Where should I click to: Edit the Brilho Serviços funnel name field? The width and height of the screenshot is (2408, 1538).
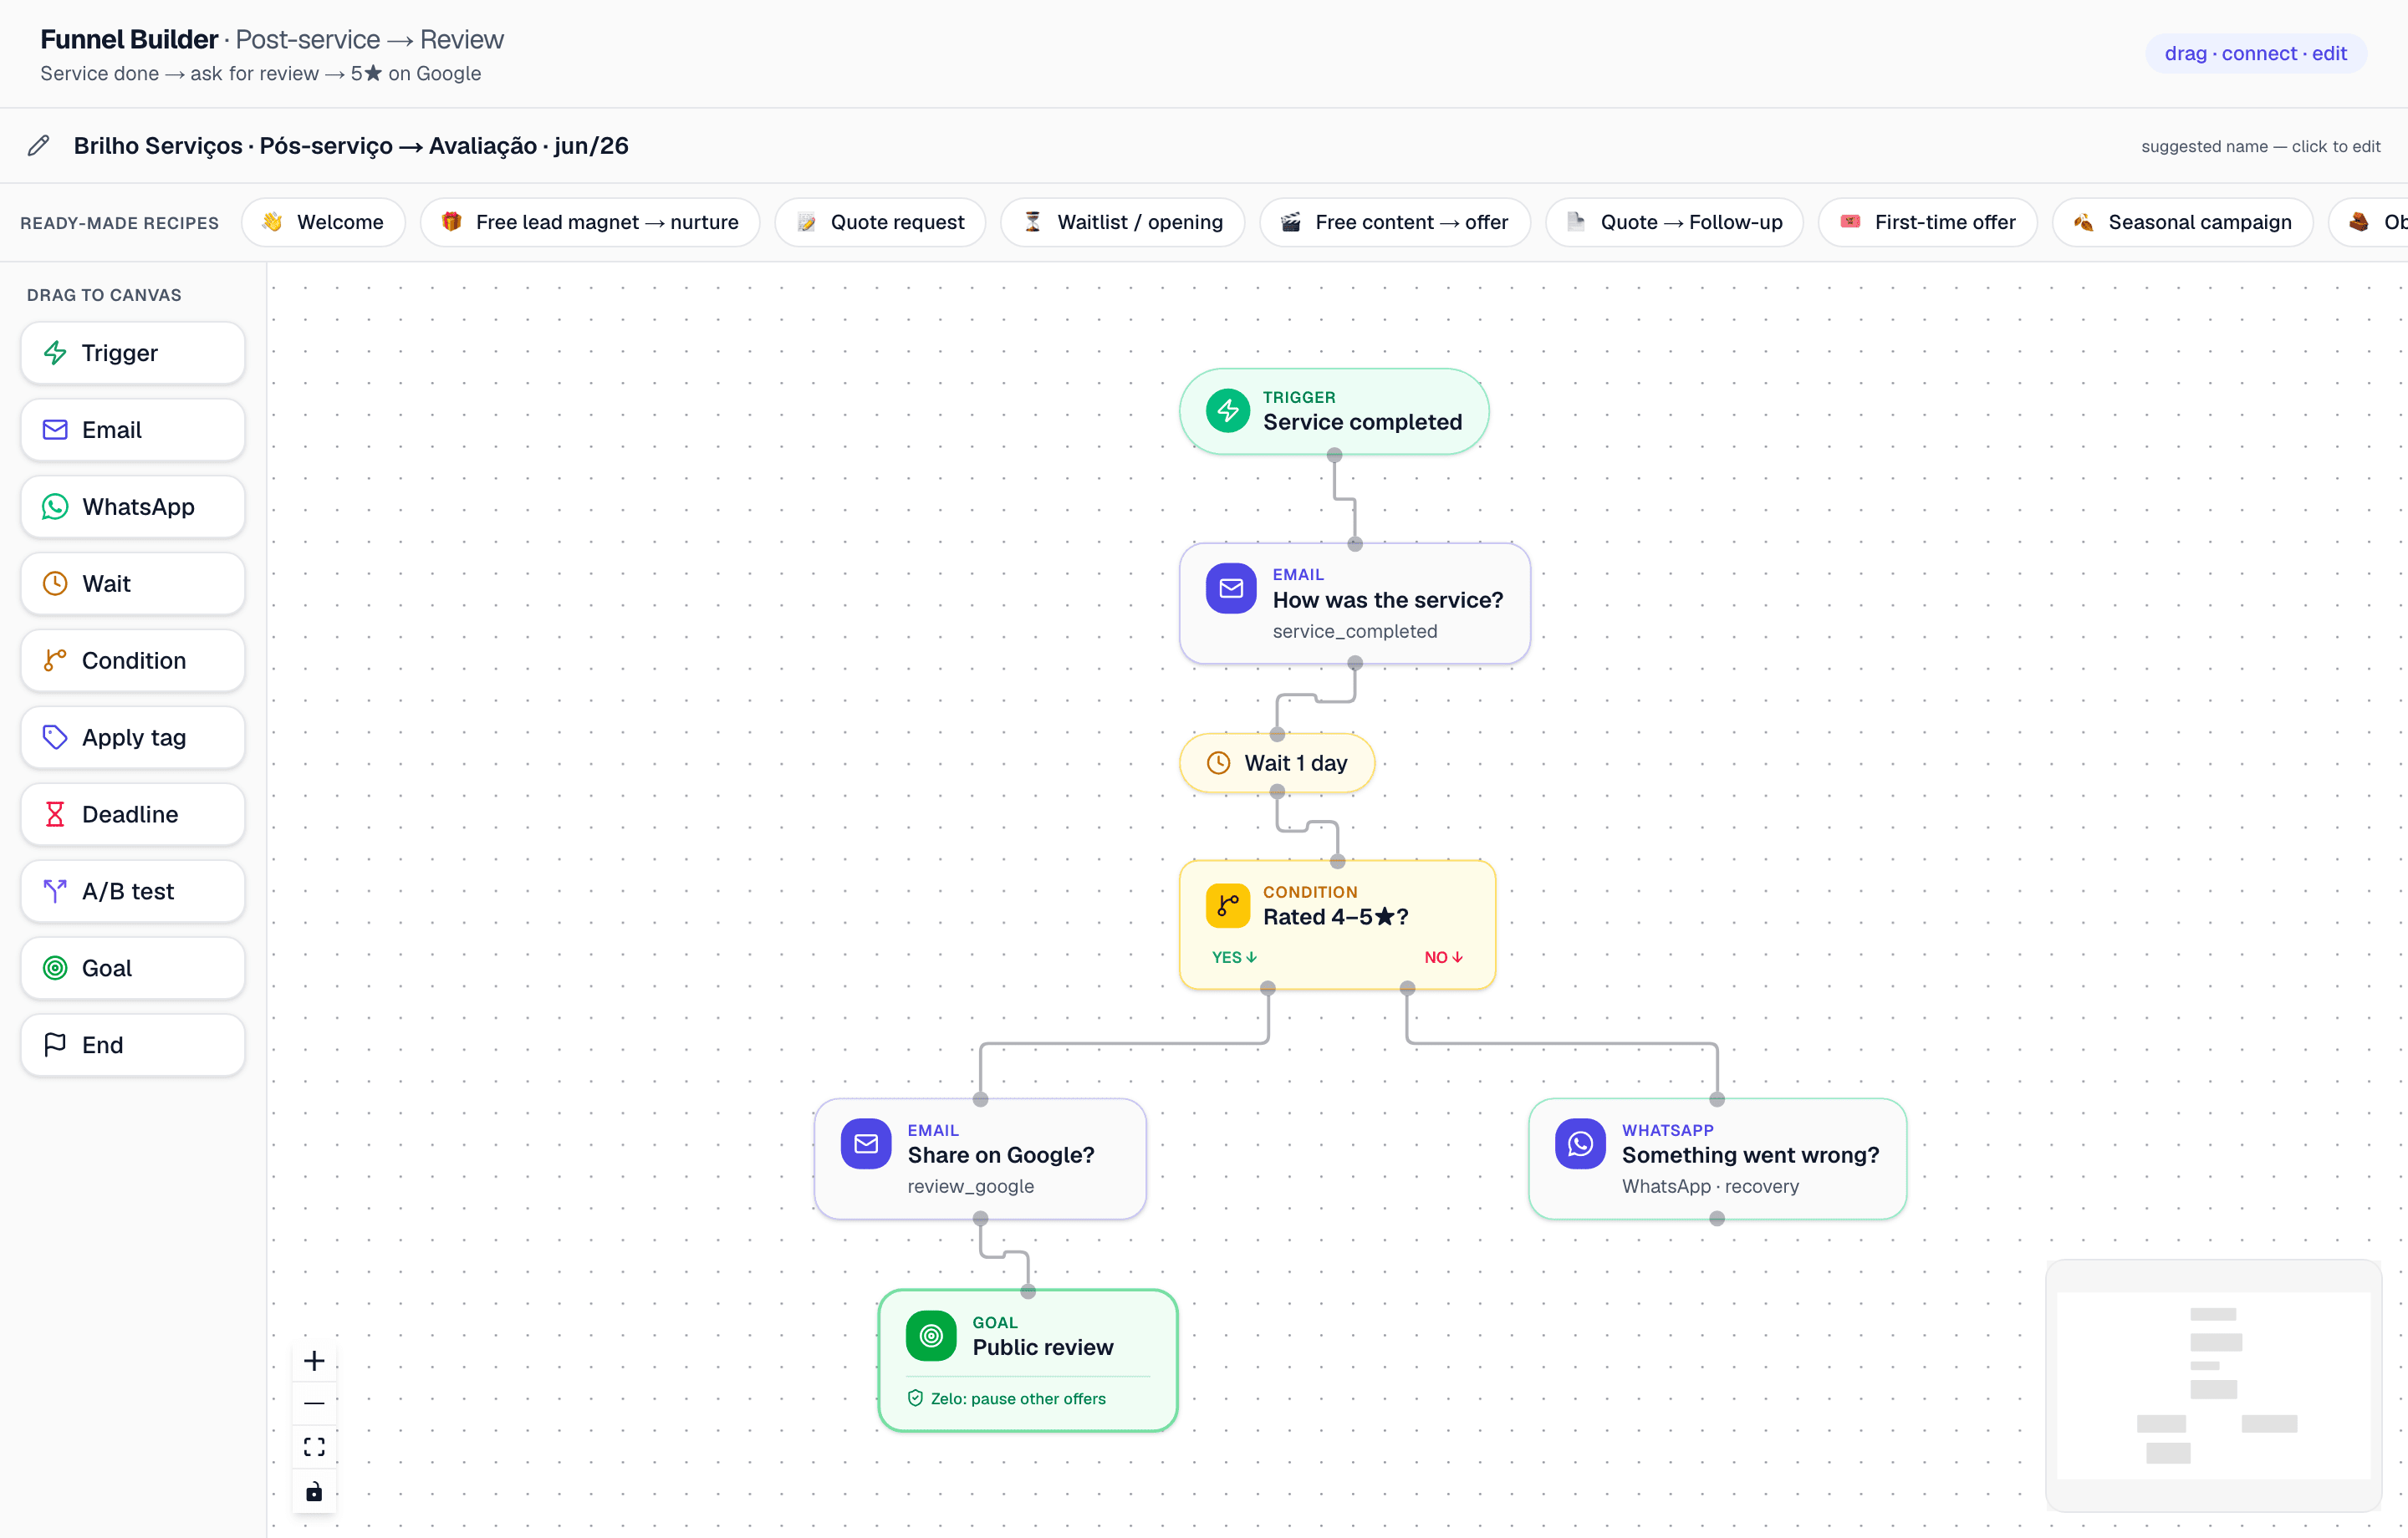point(351,146)
